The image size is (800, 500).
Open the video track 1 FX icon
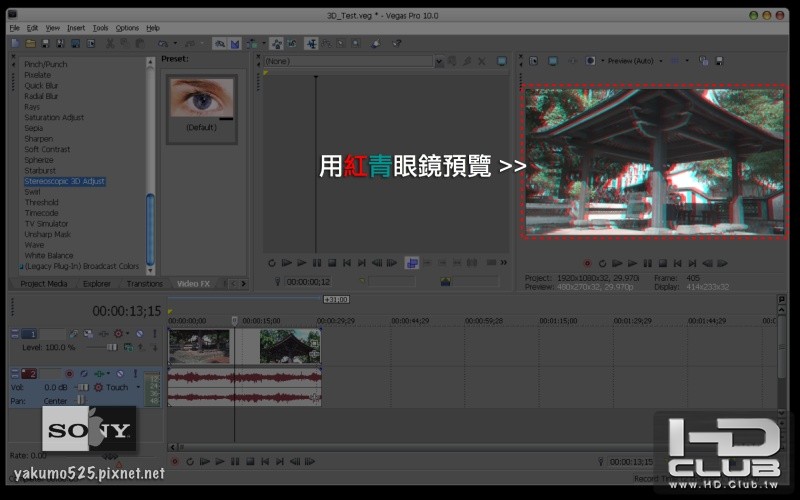point(88,333)
